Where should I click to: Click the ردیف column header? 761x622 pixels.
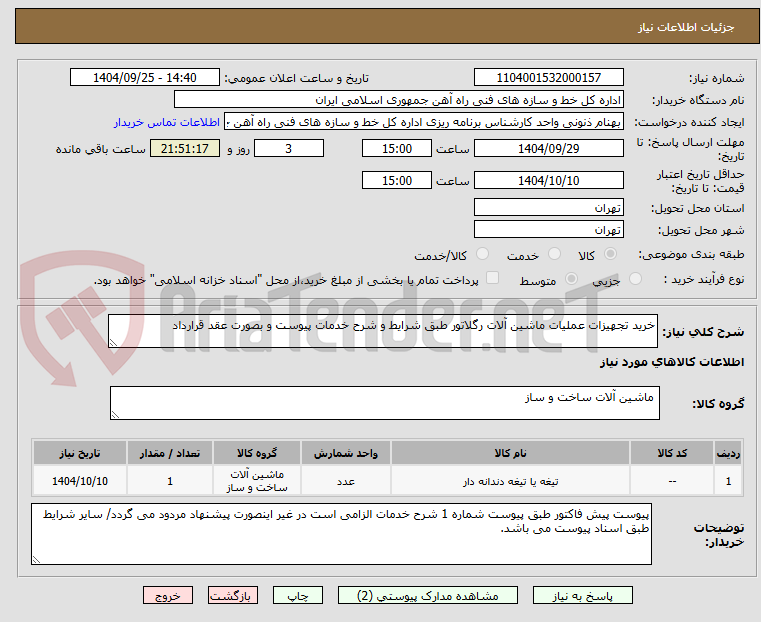coord(728,453)
